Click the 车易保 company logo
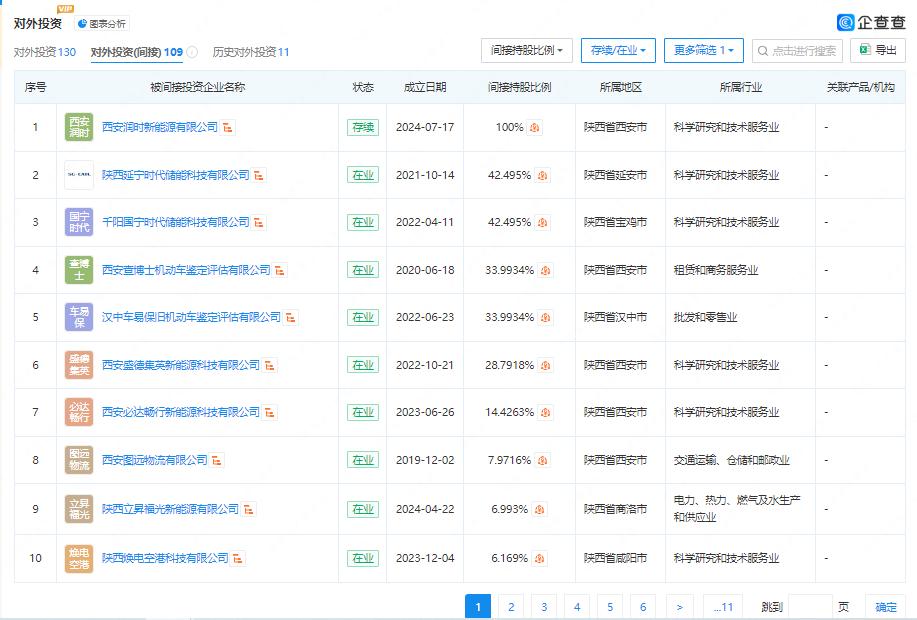917x620 pixels. [79, 317]
